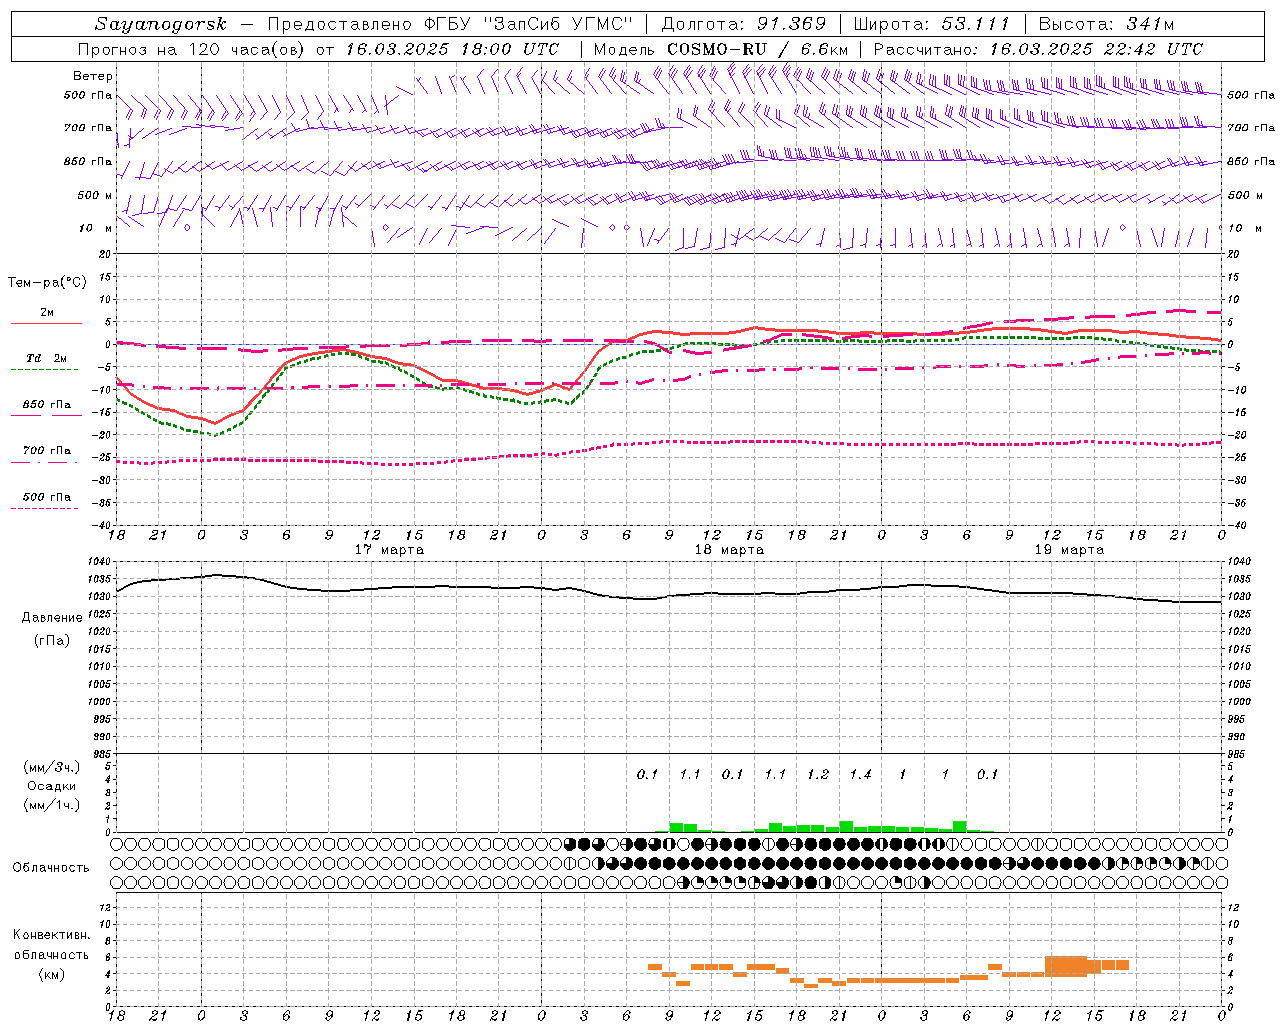Click the latitude value 53.111
Screen dimensions: 1280x1024
coord(975,24)
